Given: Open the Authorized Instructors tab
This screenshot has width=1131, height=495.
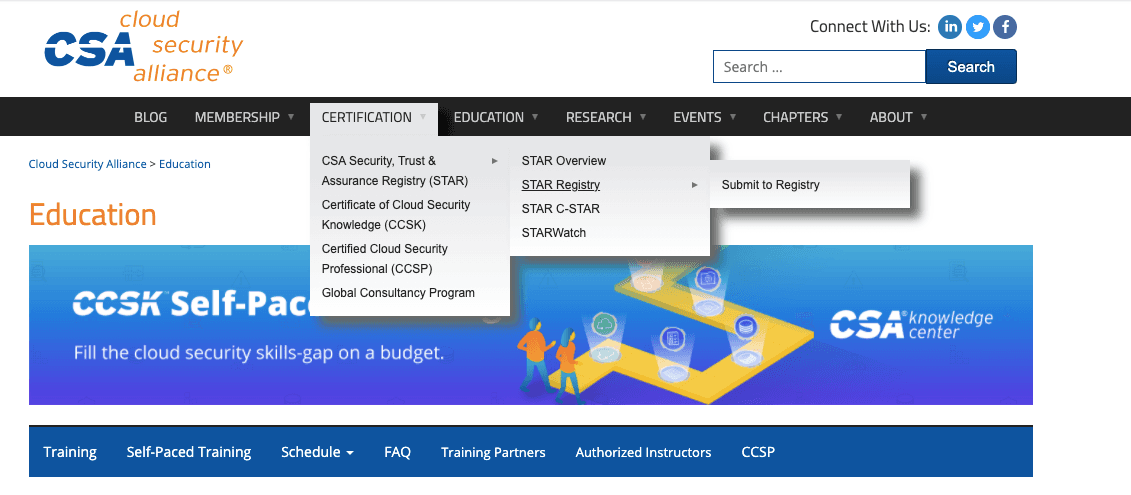Looking at the screenshot, I should [643, 452].
